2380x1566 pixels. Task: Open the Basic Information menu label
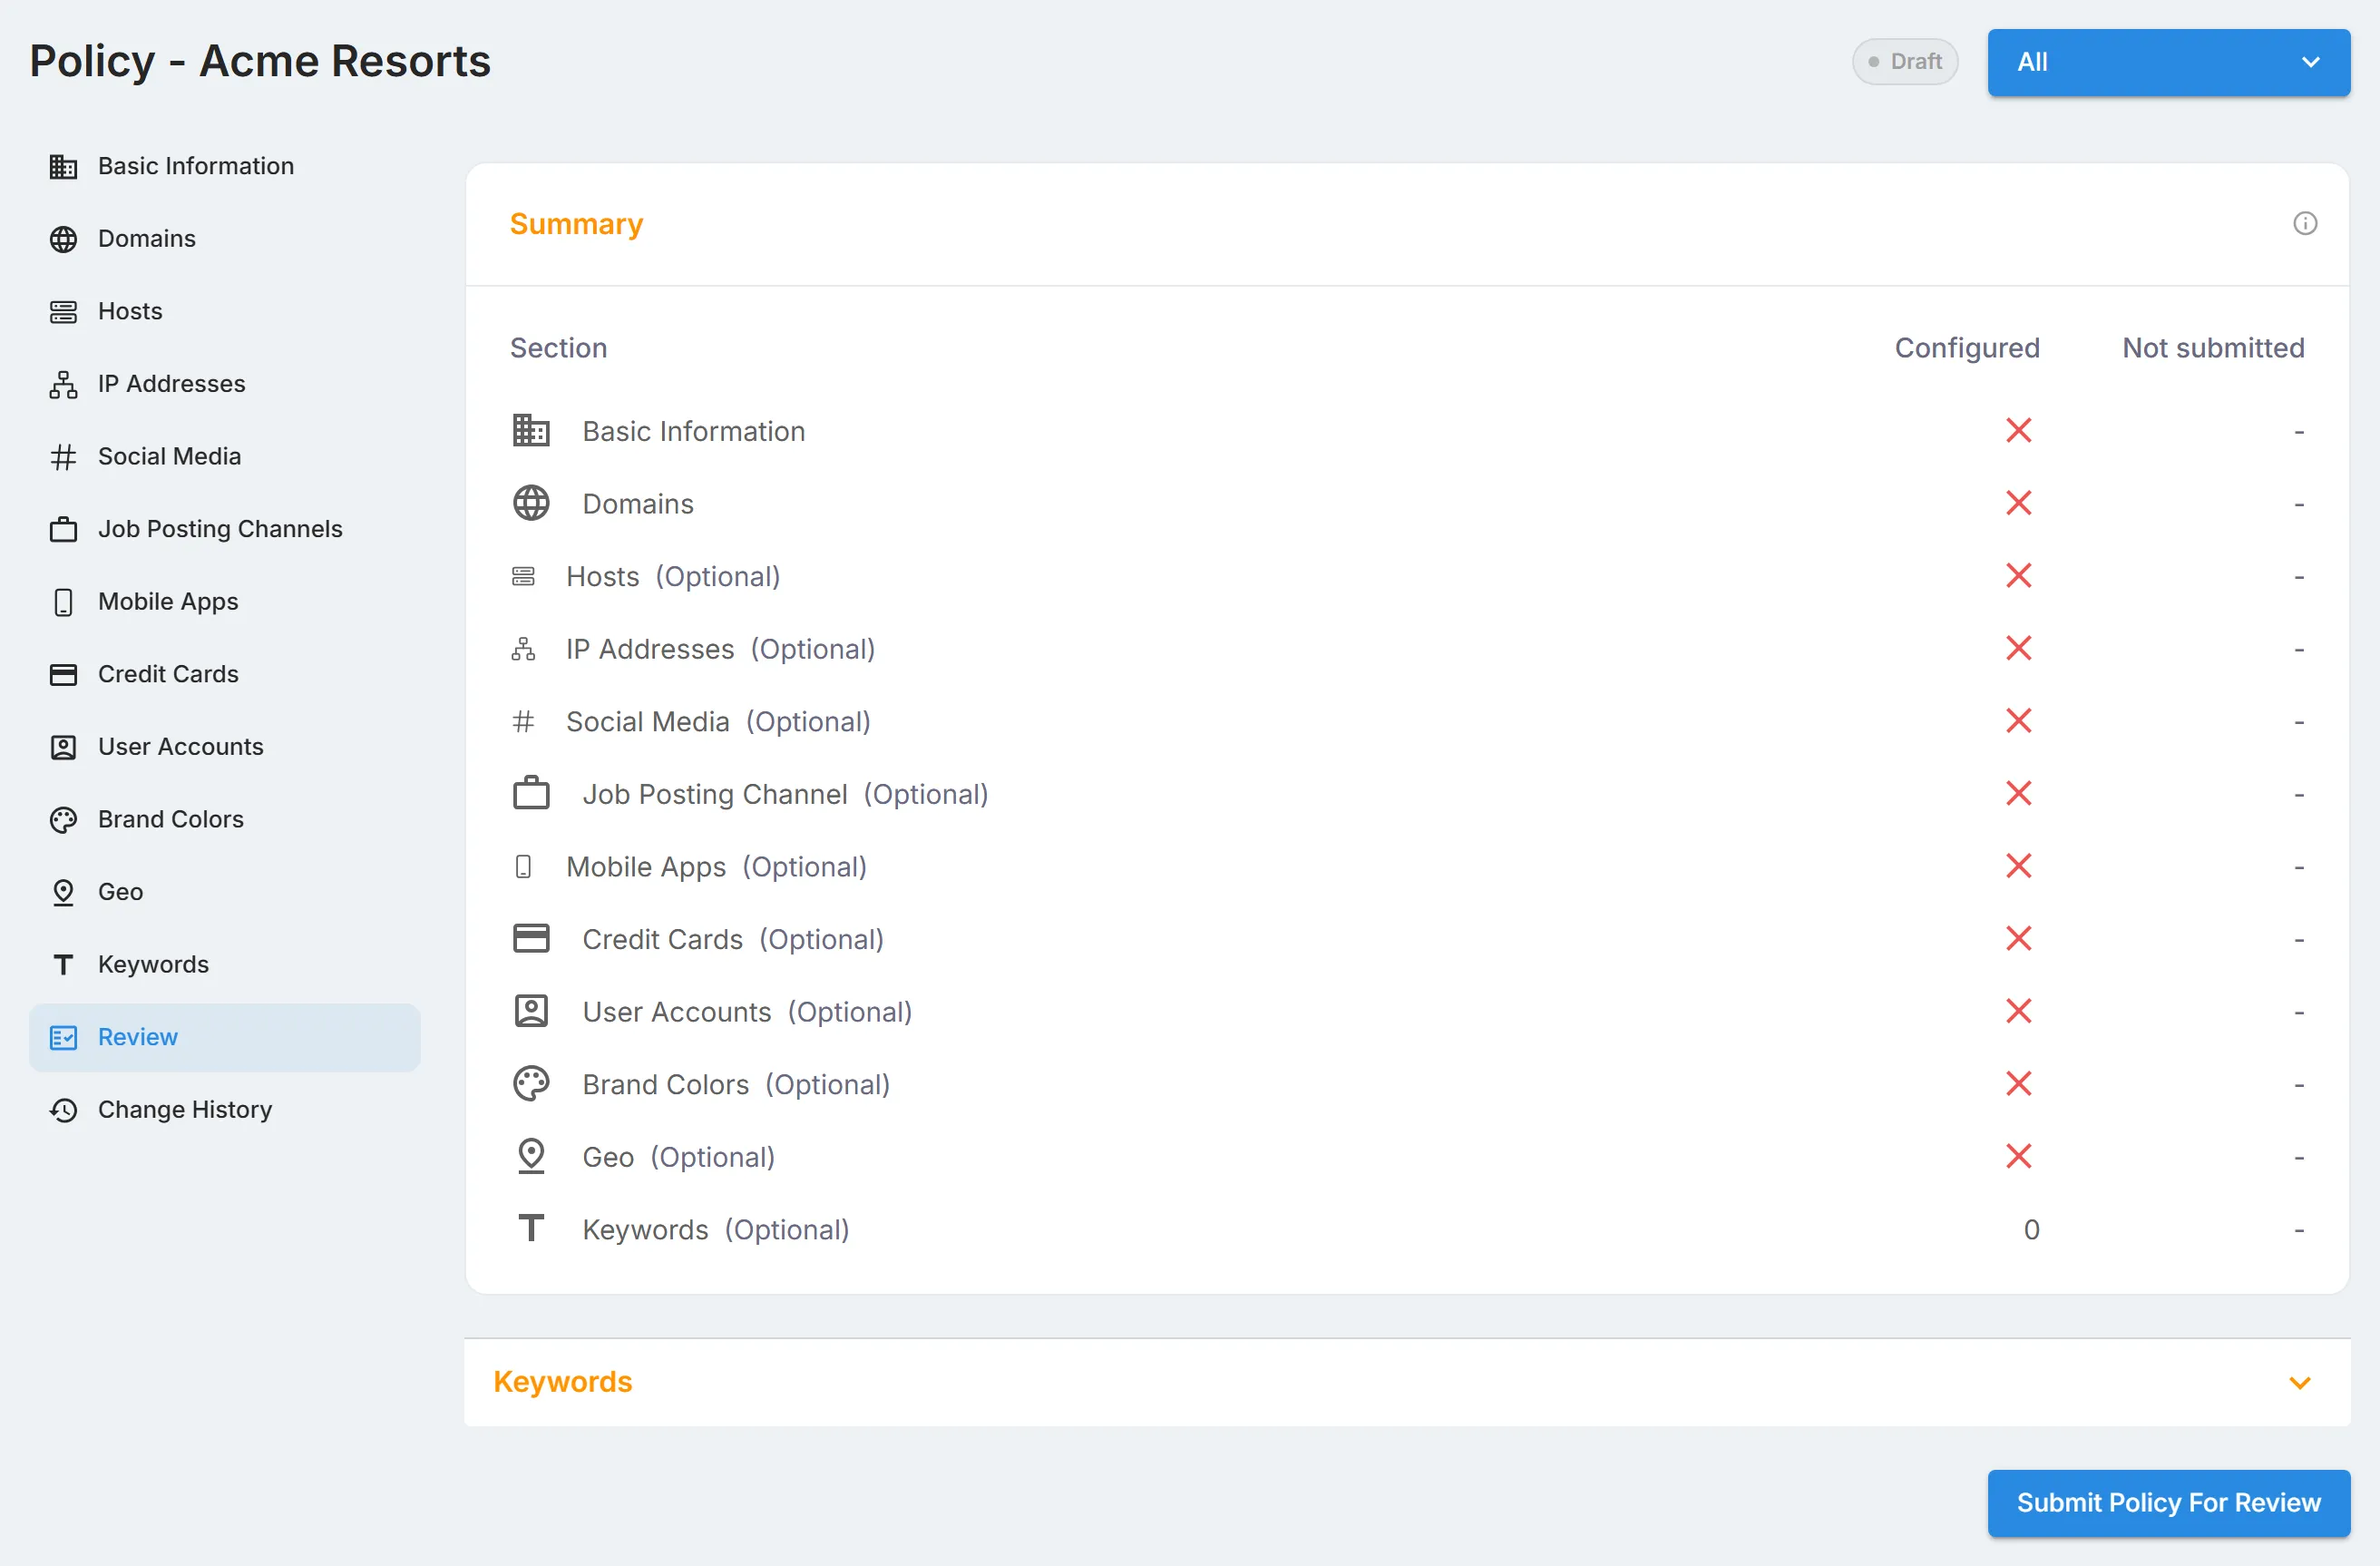click(196, 166)
